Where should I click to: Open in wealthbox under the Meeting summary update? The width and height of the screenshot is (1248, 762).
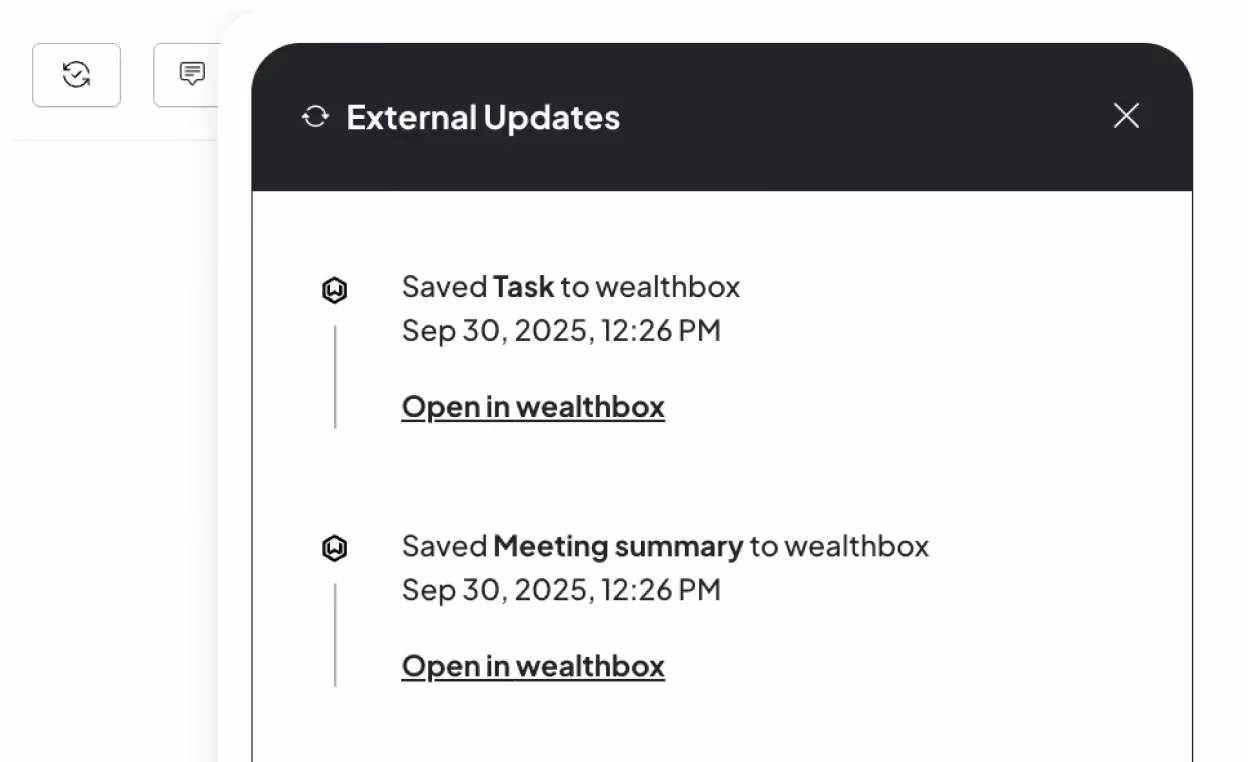coord(533,665)
